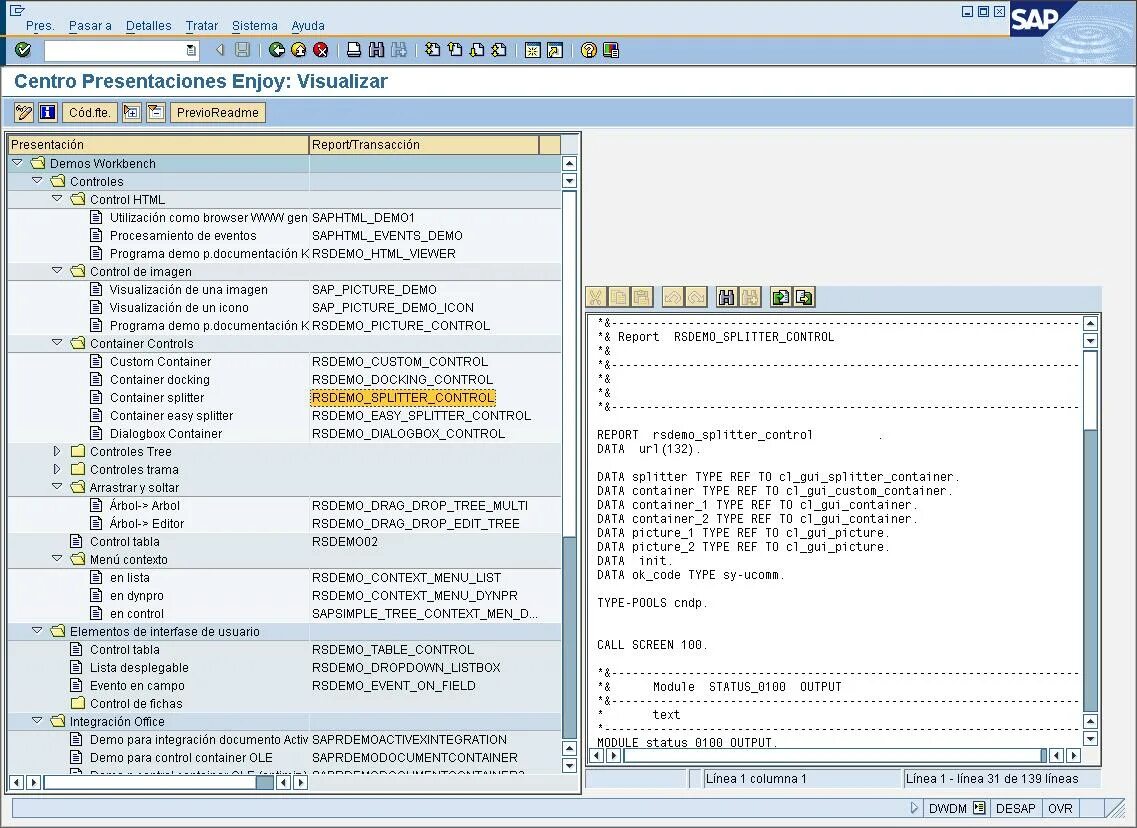
Task: Click the yellow Exit arrow icon
Action: click(x=299, y=50)
